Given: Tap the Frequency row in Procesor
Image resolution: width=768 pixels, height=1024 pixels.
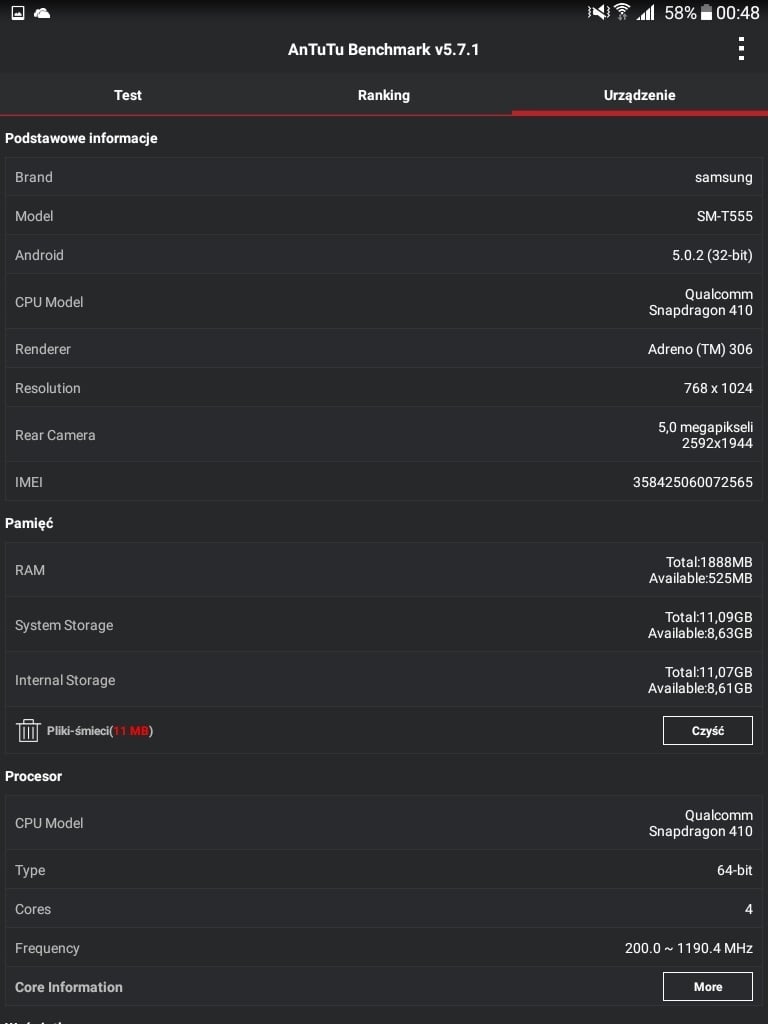Looking at the screenshot, I should tap(384, 948).
